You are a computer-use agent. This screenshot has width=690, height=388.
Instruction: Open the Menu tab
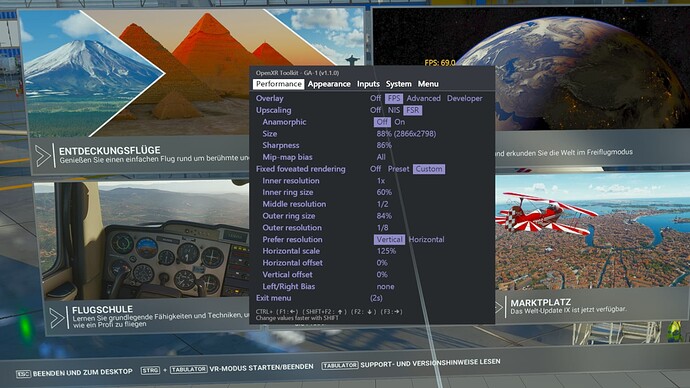428,84
